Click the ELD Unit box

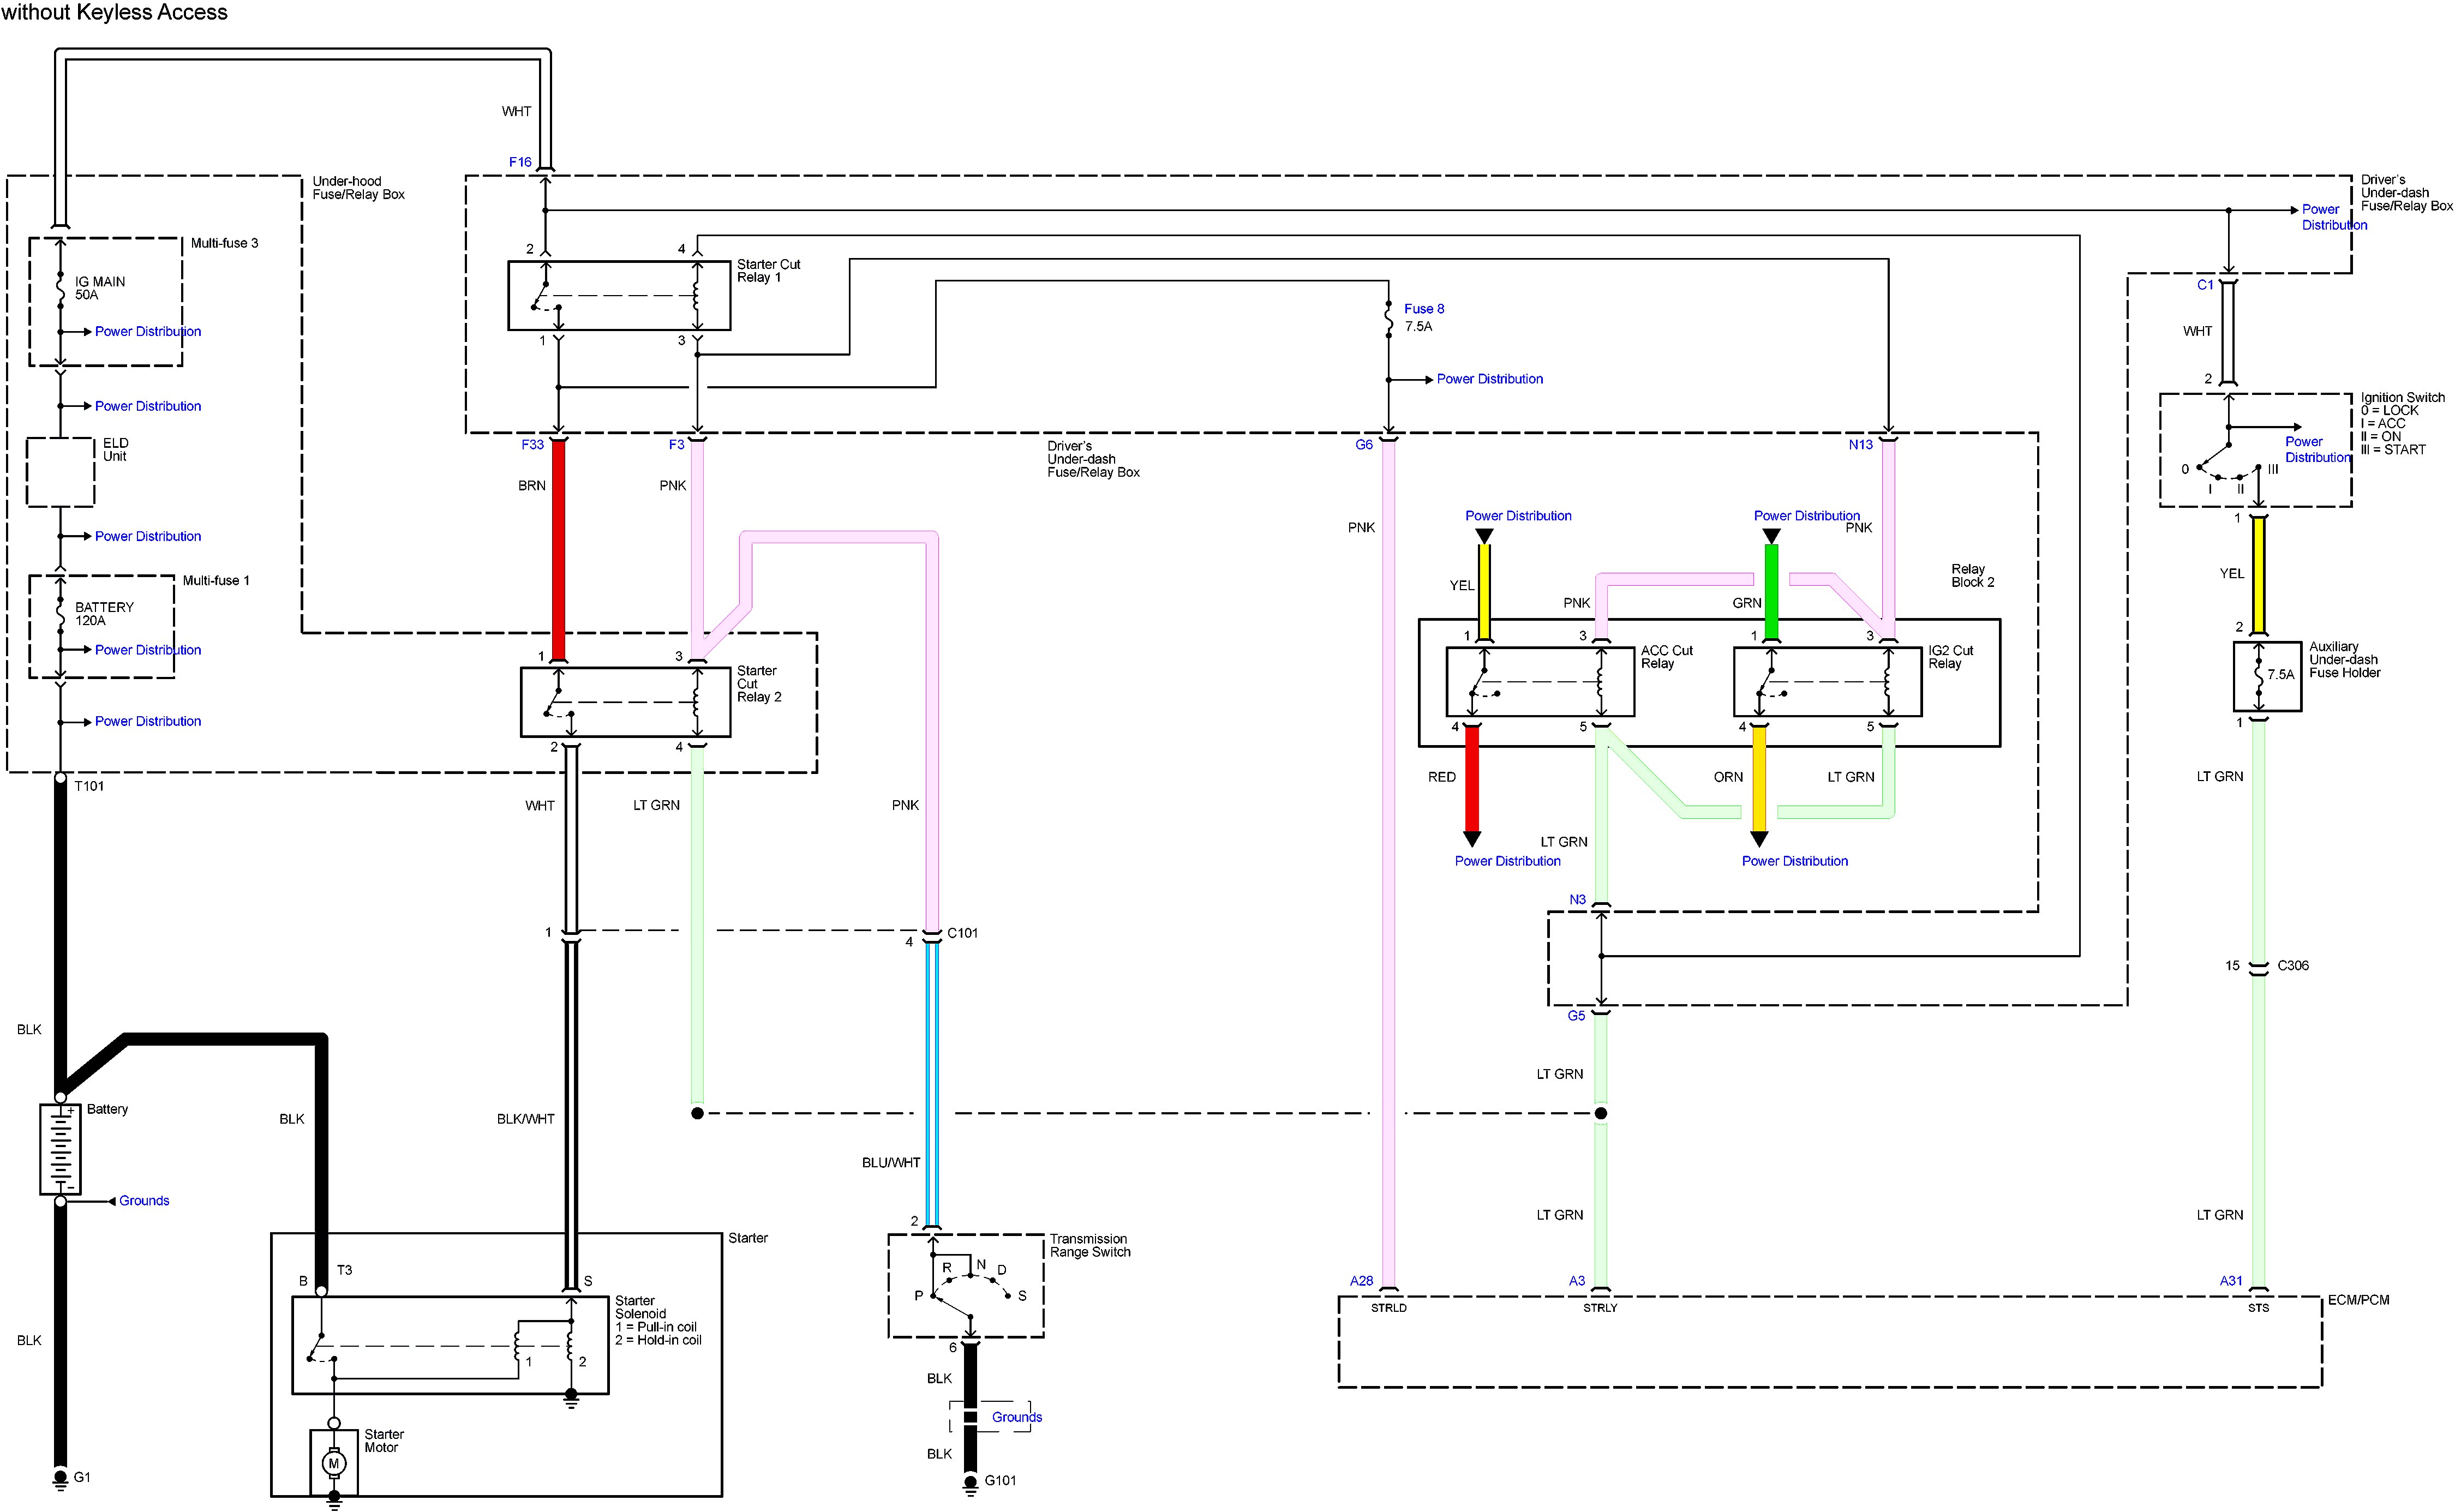coord(60,472)
